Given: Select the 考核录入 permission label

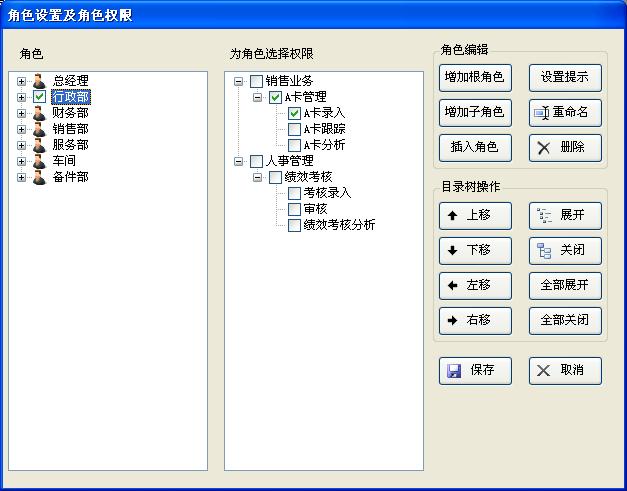Looking at the screenshot, I should 327,193.
